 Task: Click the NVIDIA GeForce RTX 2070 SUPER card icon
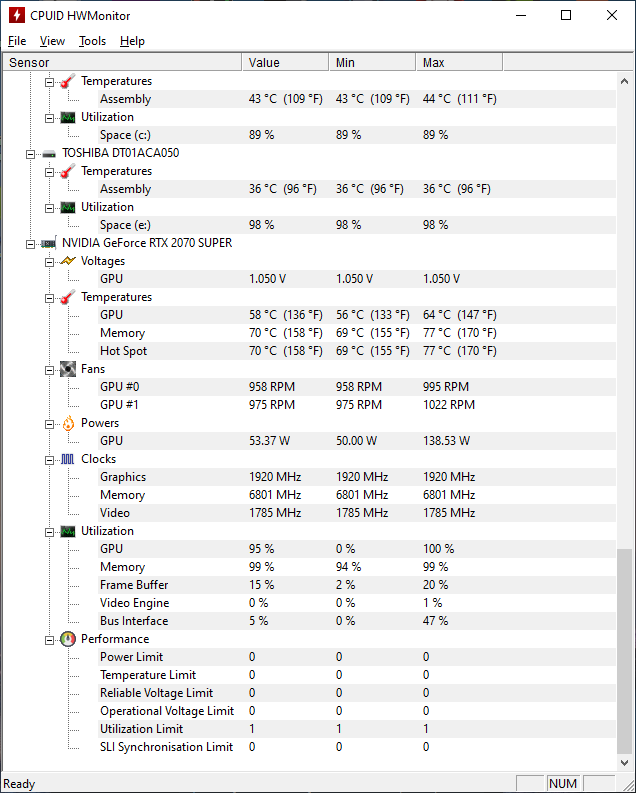click(48, 243)
